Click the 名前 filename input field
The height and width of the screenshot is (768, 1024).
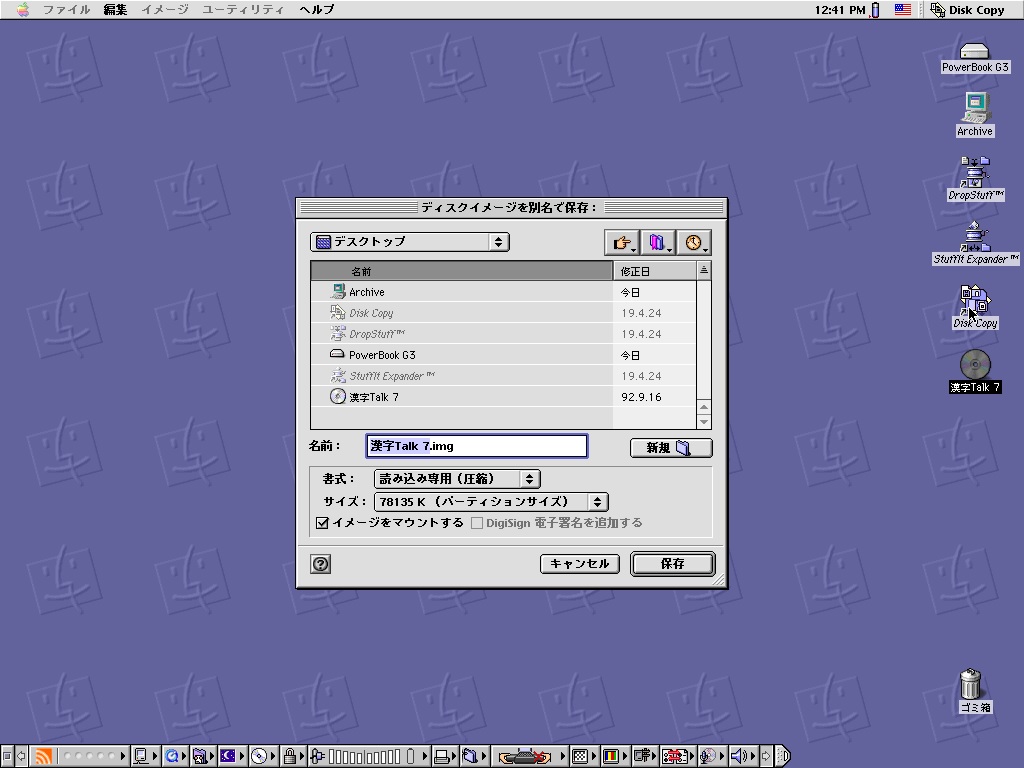tap(477, 446)
